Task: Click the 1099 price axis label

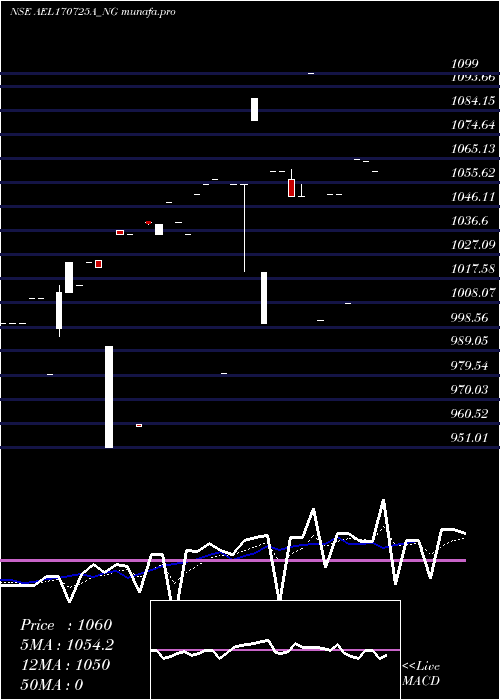Action: tap(465, 64)
